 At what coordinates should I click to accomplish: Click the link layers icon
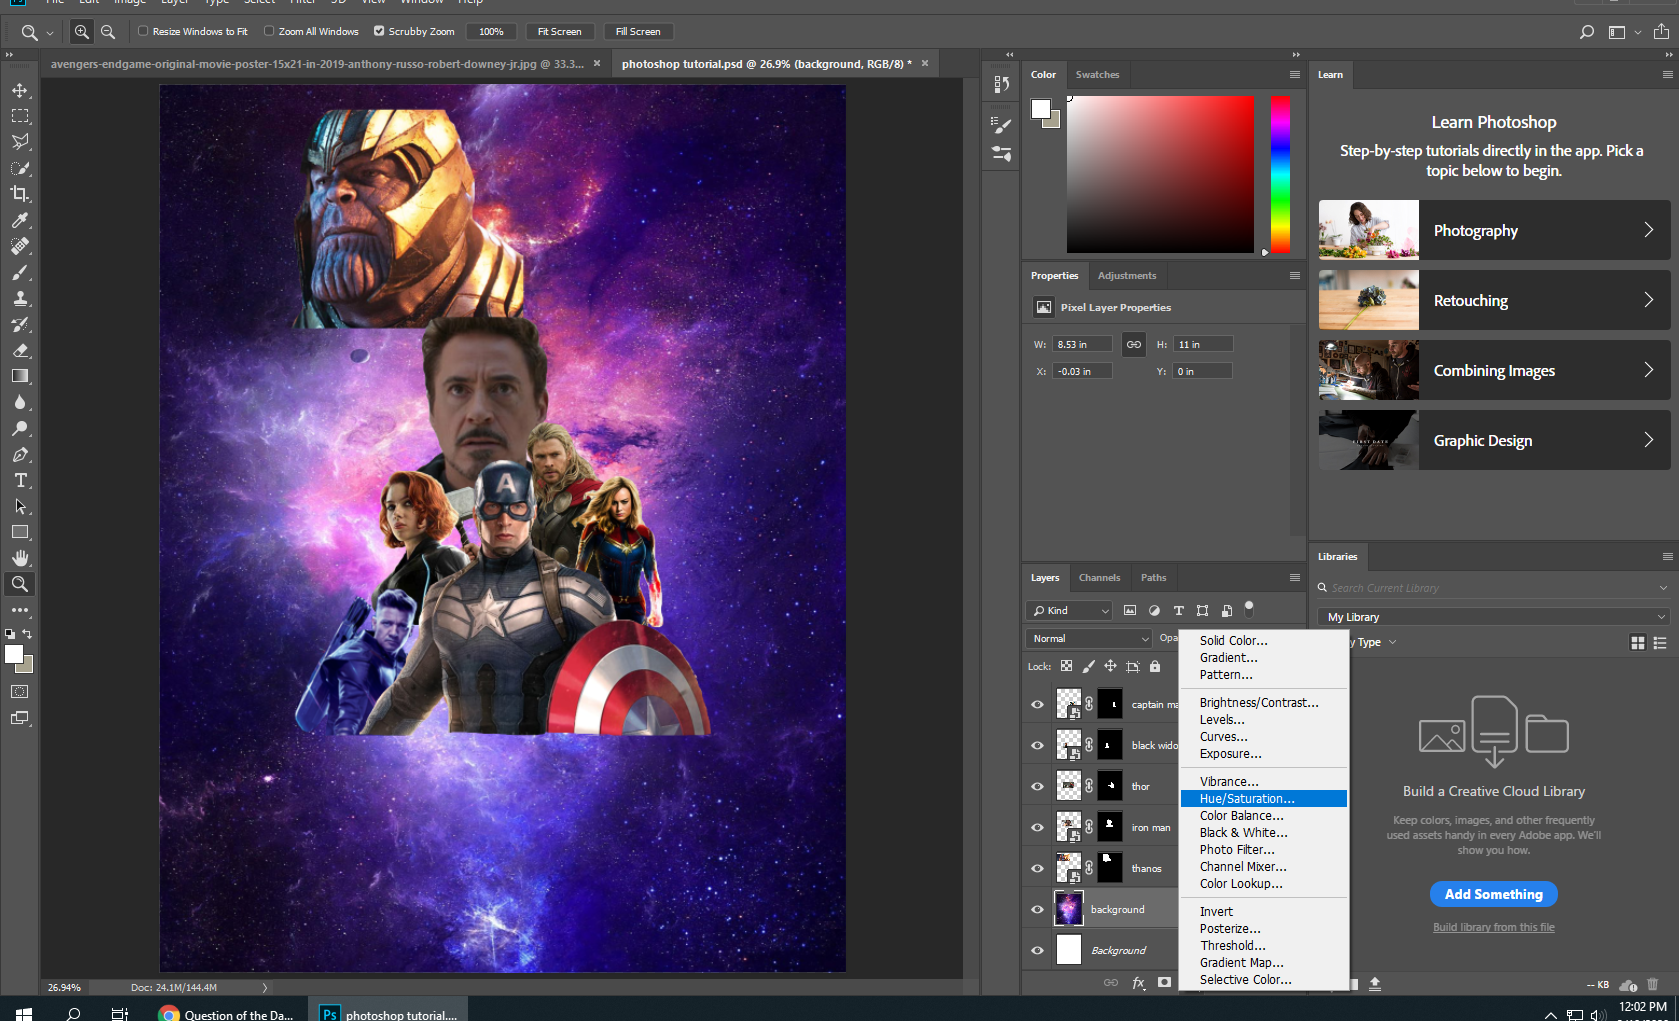coord(1110,983)
